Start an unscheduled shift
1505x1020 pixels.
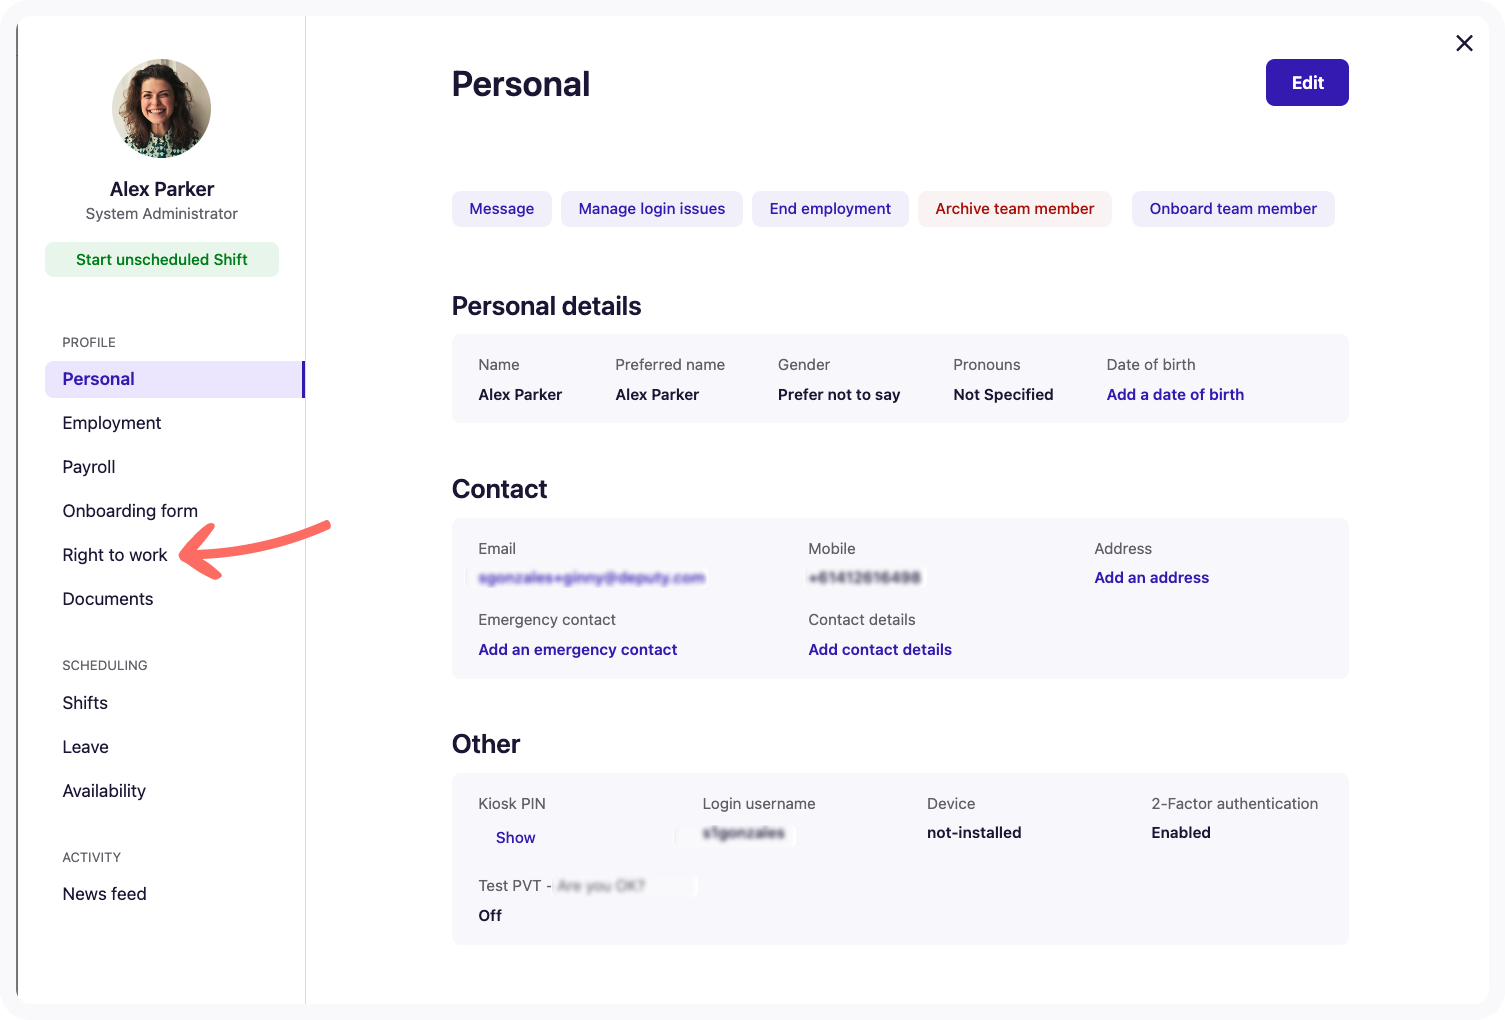click(161, 260)
